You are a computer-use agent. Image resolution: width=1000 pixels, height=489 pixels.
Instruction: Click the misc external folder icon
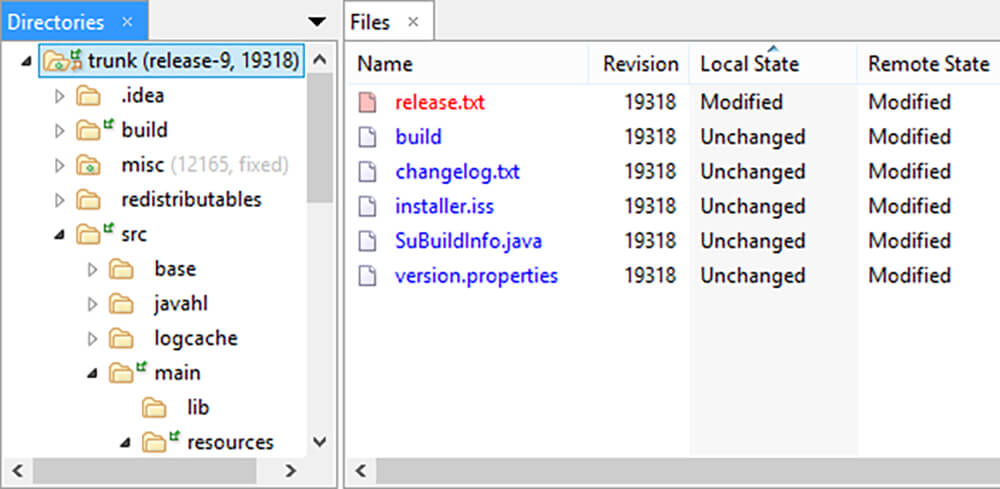[x=88, y=166]
